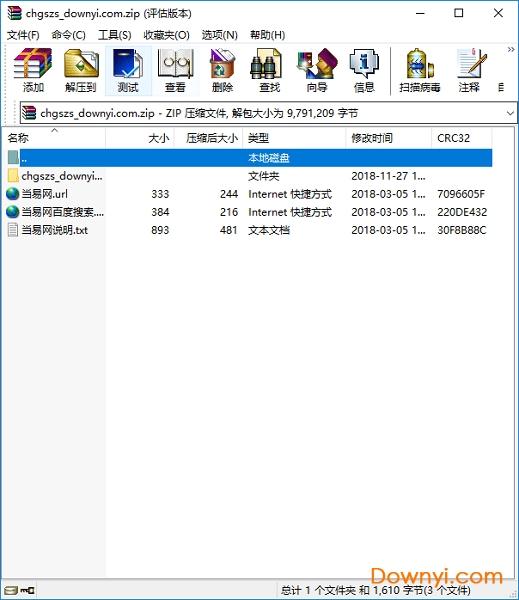Screen dimensions: 519x600
Task: Open the Tools (工具) menu
Action: click(x=114, y=35)
